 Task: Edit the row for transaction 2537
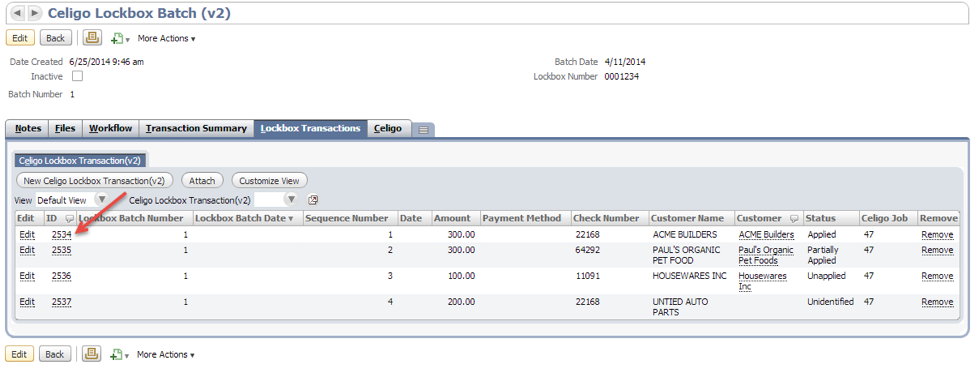click(27, 302)
